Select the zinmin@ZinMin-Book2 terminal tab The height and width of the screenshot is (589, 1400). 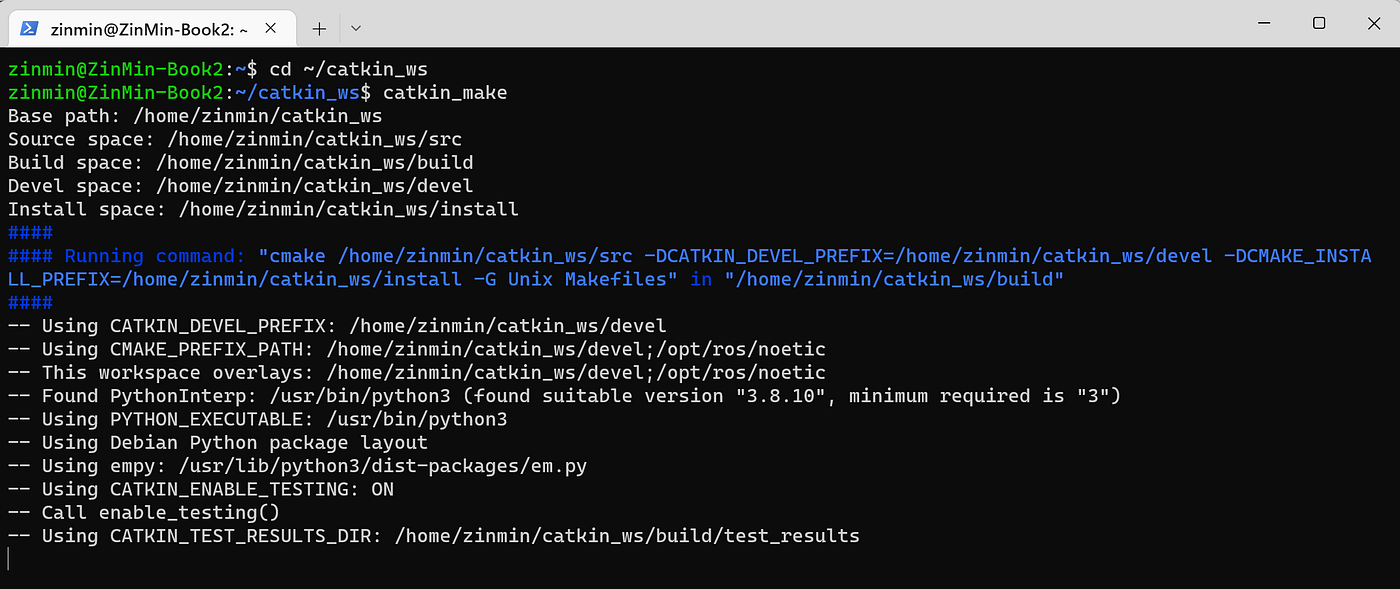[151, 29]
